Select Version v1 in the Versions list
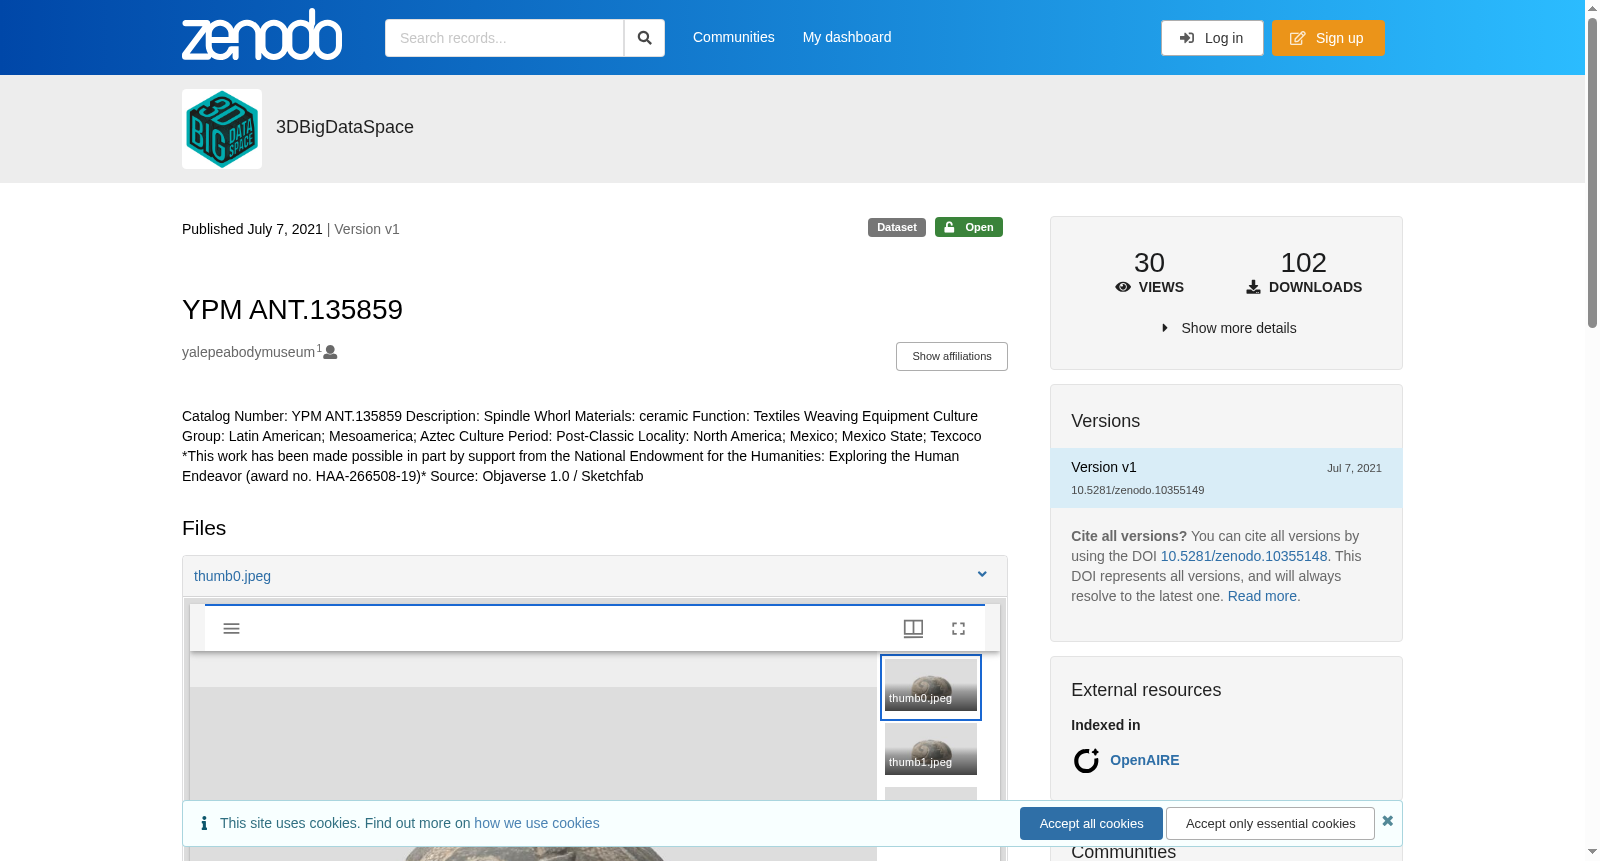Screen dimensions: 1600x861 (1226, 478)
